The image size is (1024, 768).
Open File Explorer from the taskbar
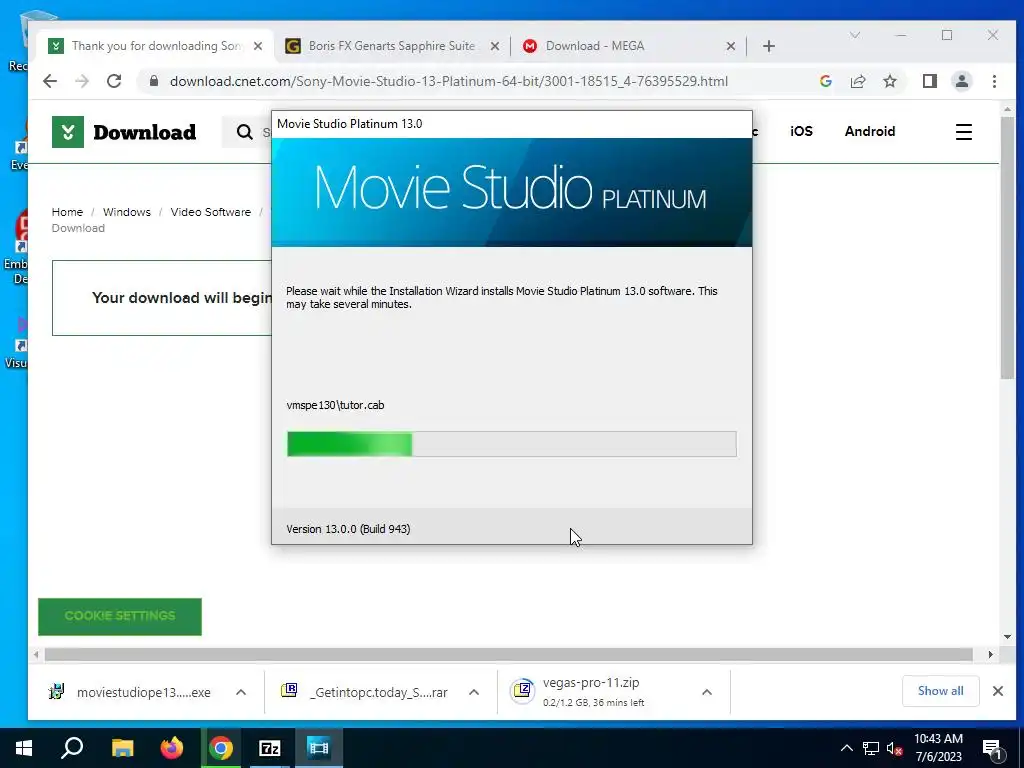(122, 748)
